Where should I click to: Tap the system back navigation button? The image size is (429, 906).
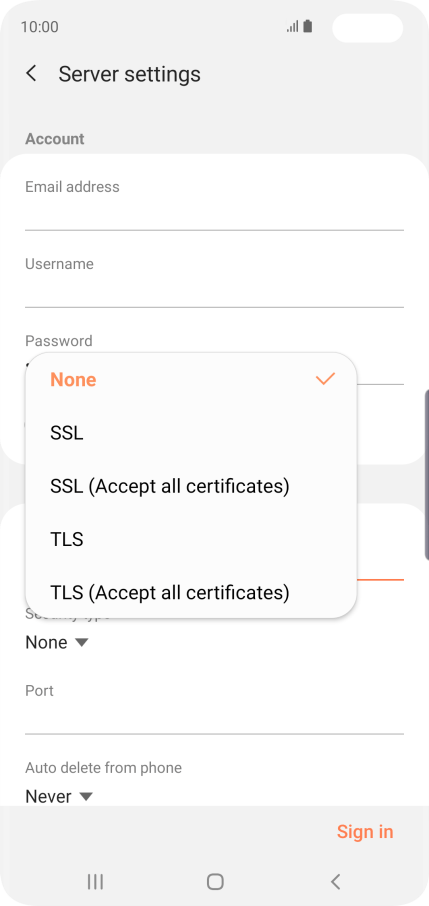pos(335,881)
